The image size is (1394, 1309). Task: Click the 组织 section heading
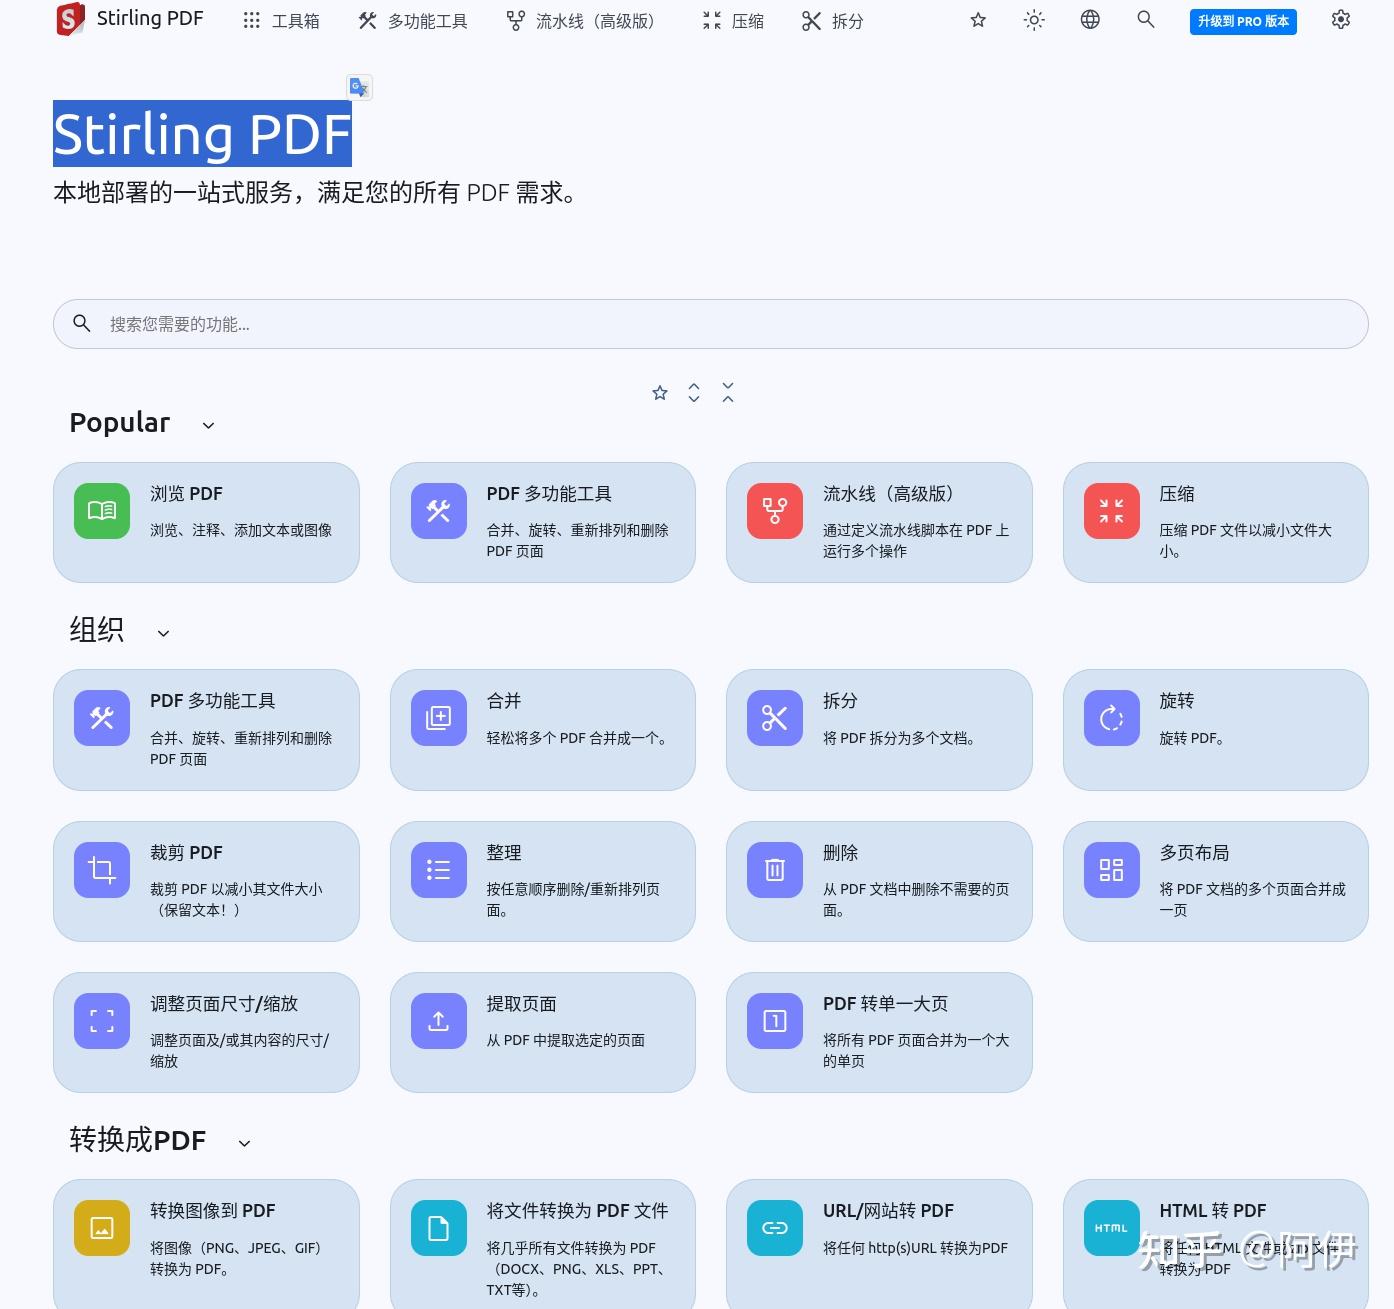pos(97,630)
